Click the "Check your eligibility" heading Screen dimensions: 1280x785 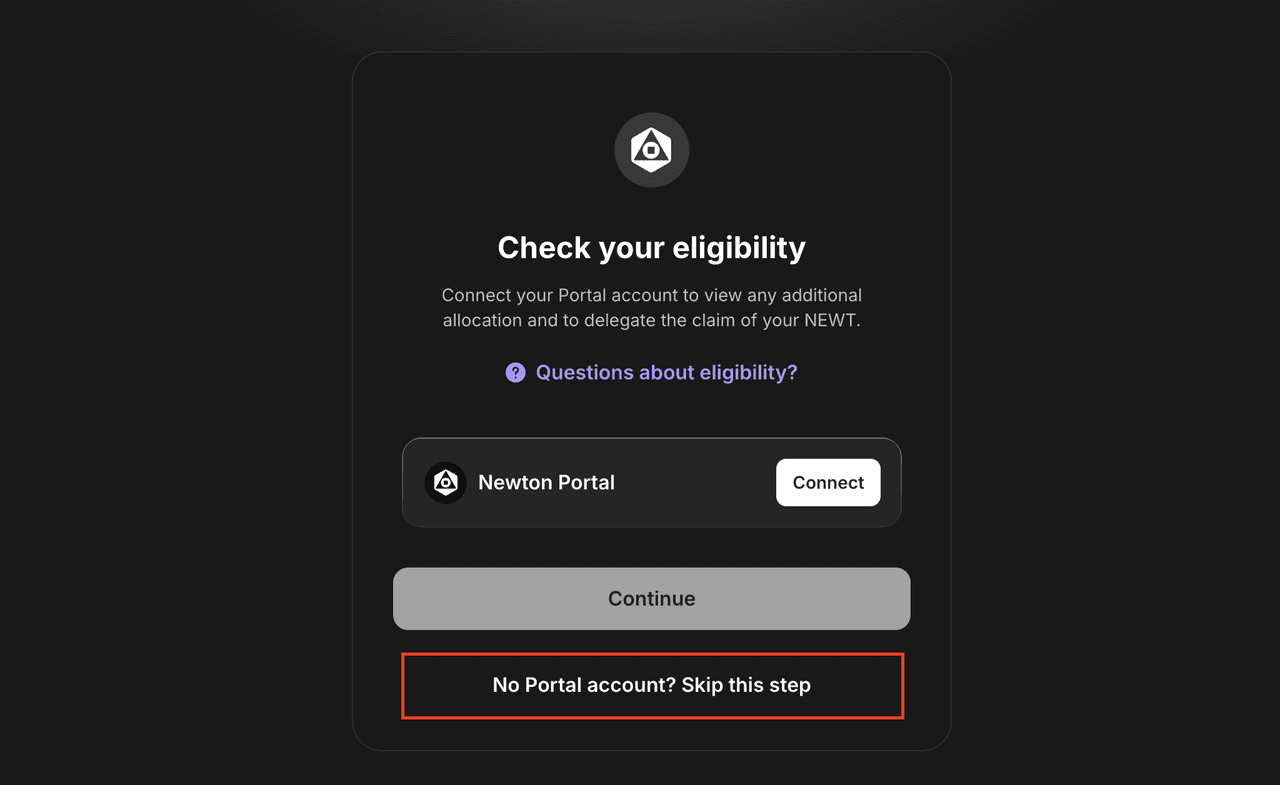tap(651, 247)
